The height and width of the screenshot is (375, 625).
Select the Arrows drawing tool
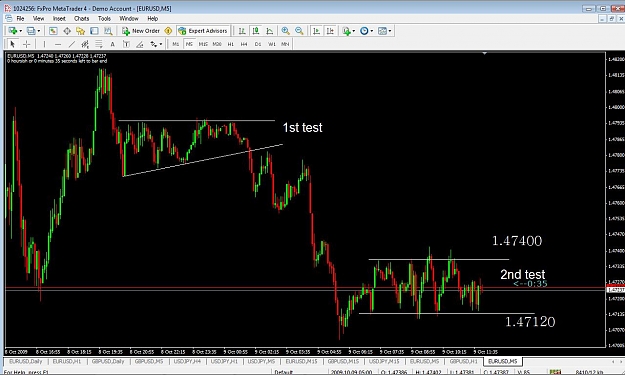153,44
